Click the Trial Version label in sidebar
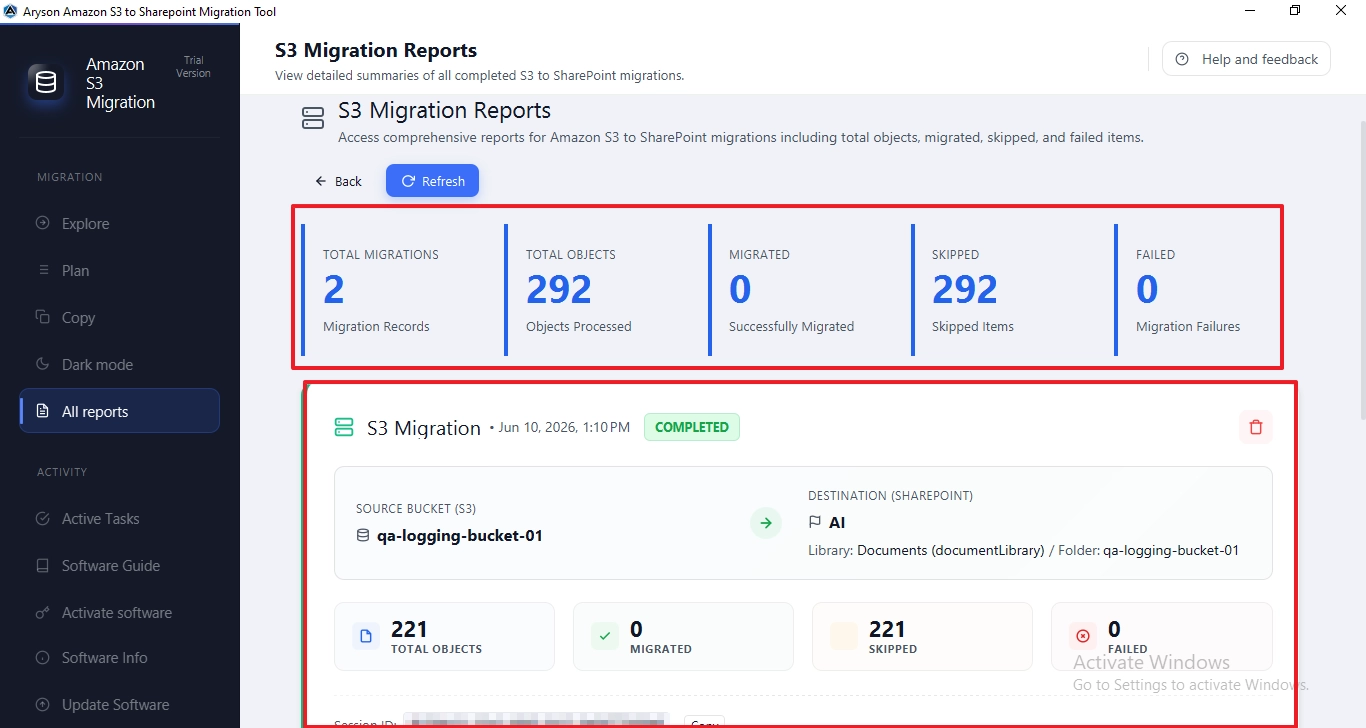 [194, 67]
